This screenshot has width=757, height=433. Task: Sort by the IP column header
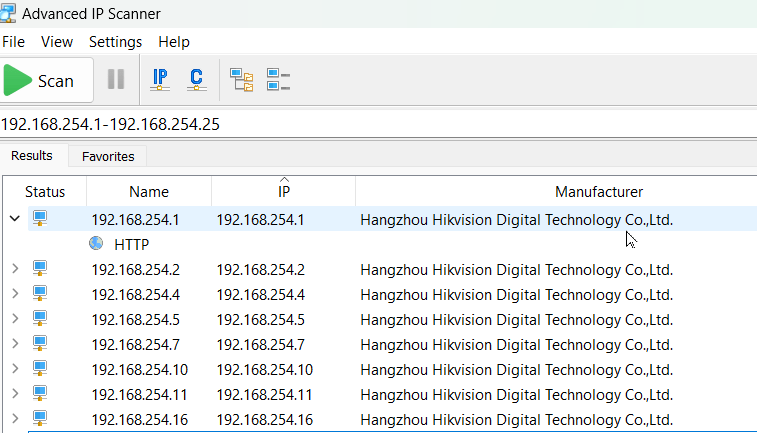(283, 192)
